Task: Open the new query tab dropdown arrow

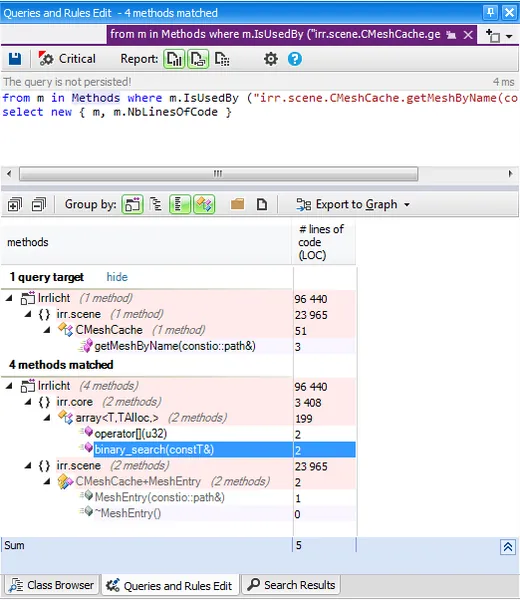Action: point(509,36)
